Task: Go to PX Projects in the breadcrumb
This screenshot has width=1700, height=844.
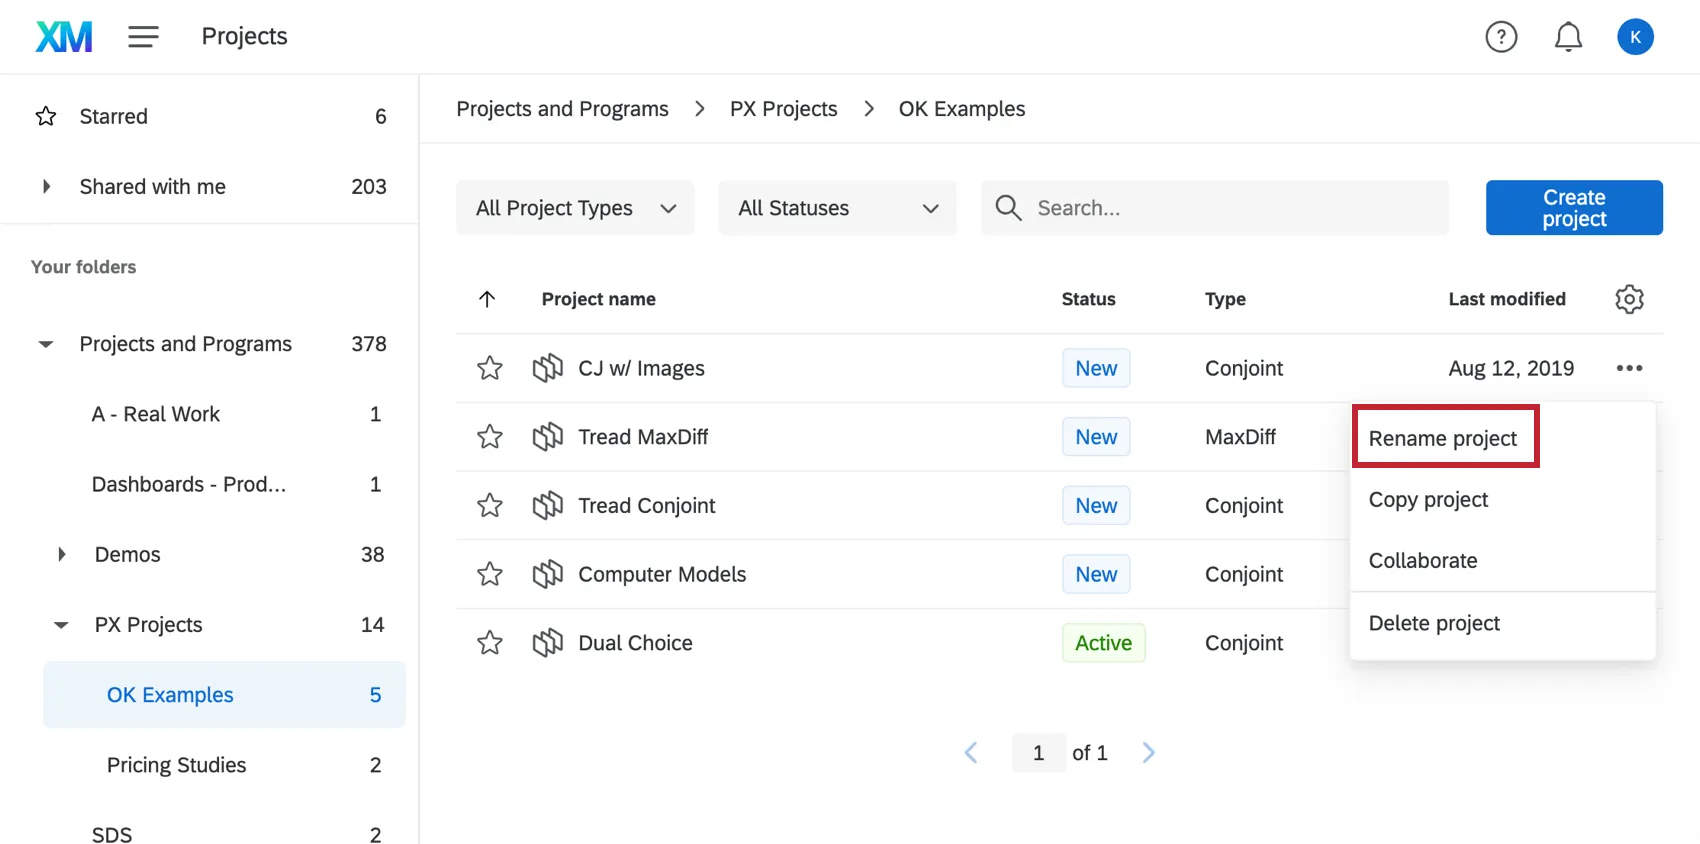Action: click(x=783, y=109)
